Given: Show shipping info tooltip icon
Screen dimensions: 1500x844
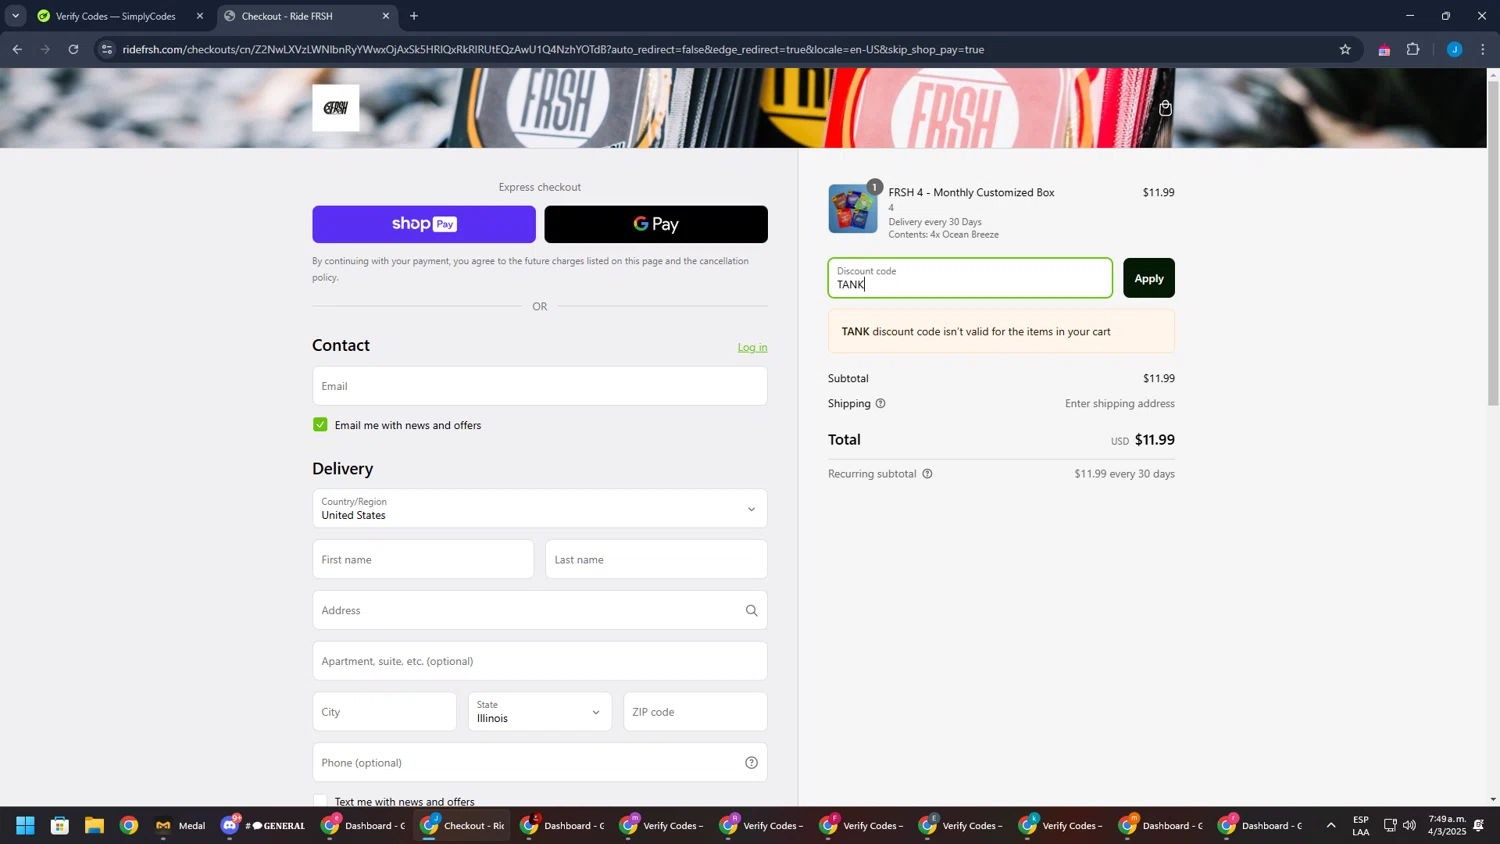Looking at the screenshot, I should click(880, 404).
